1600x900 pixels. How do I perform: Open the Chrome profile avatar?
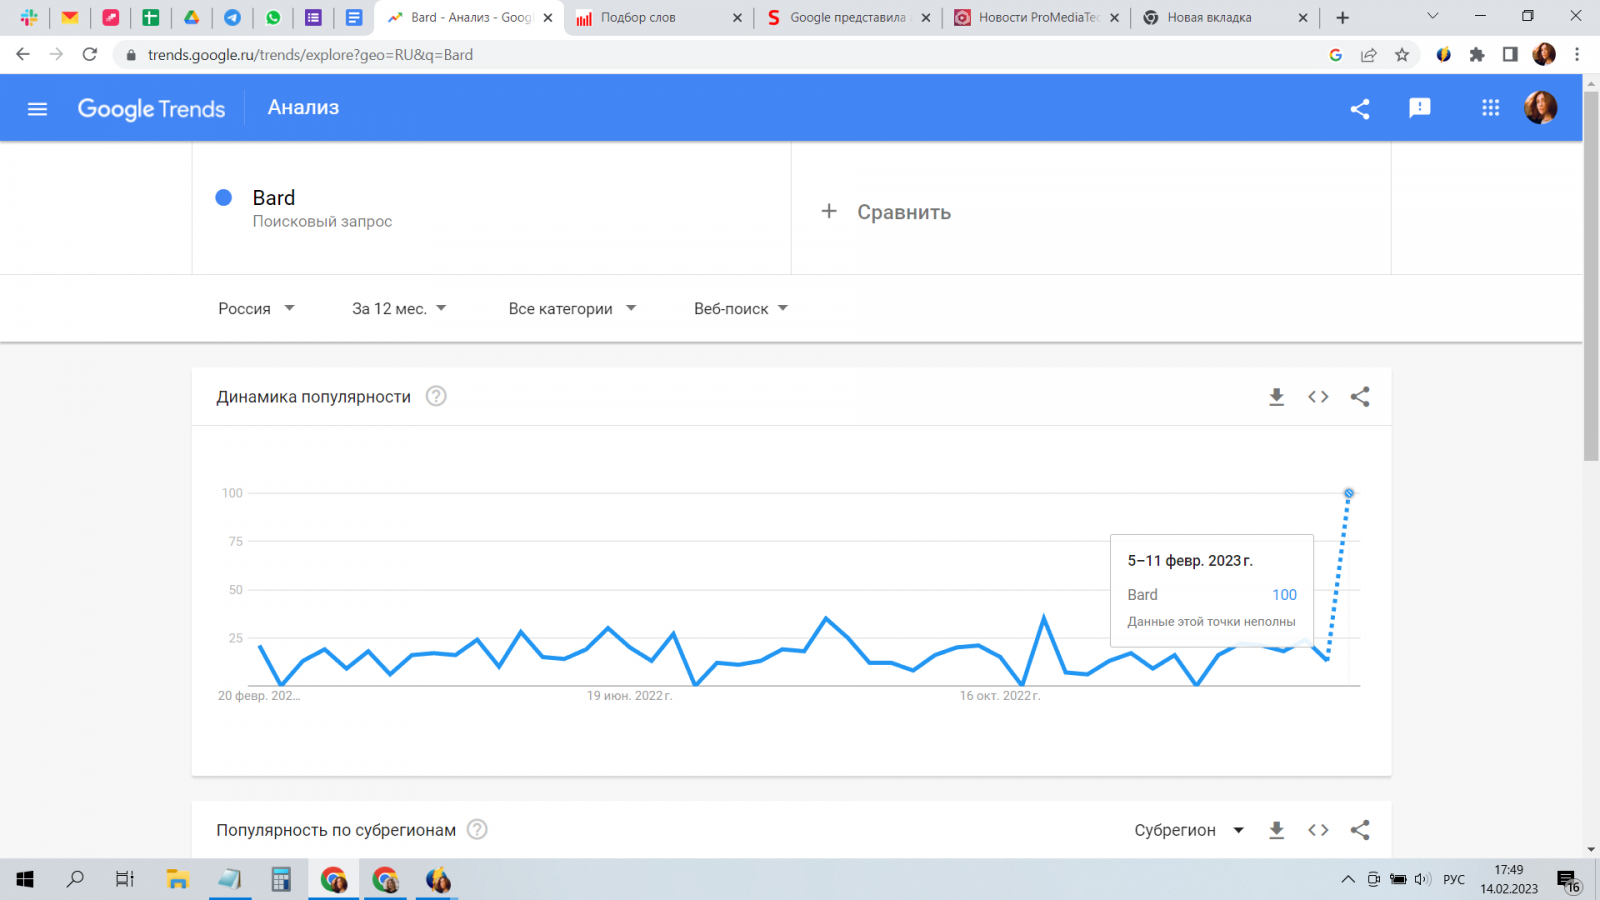(x=1544, y=55)
